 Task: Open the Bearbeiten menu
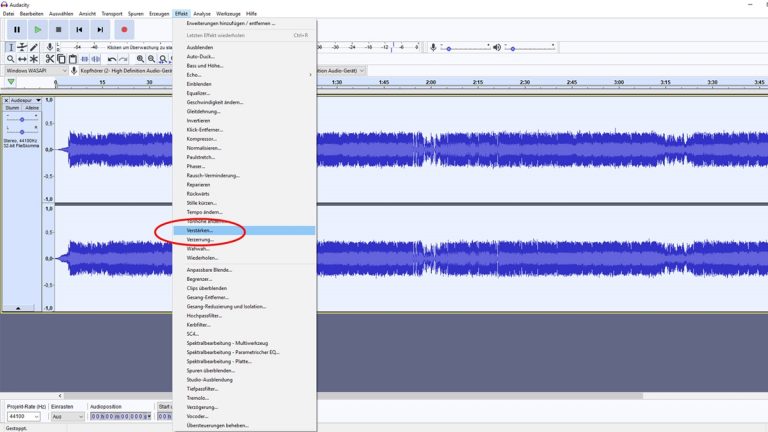(x=31, y=14)
